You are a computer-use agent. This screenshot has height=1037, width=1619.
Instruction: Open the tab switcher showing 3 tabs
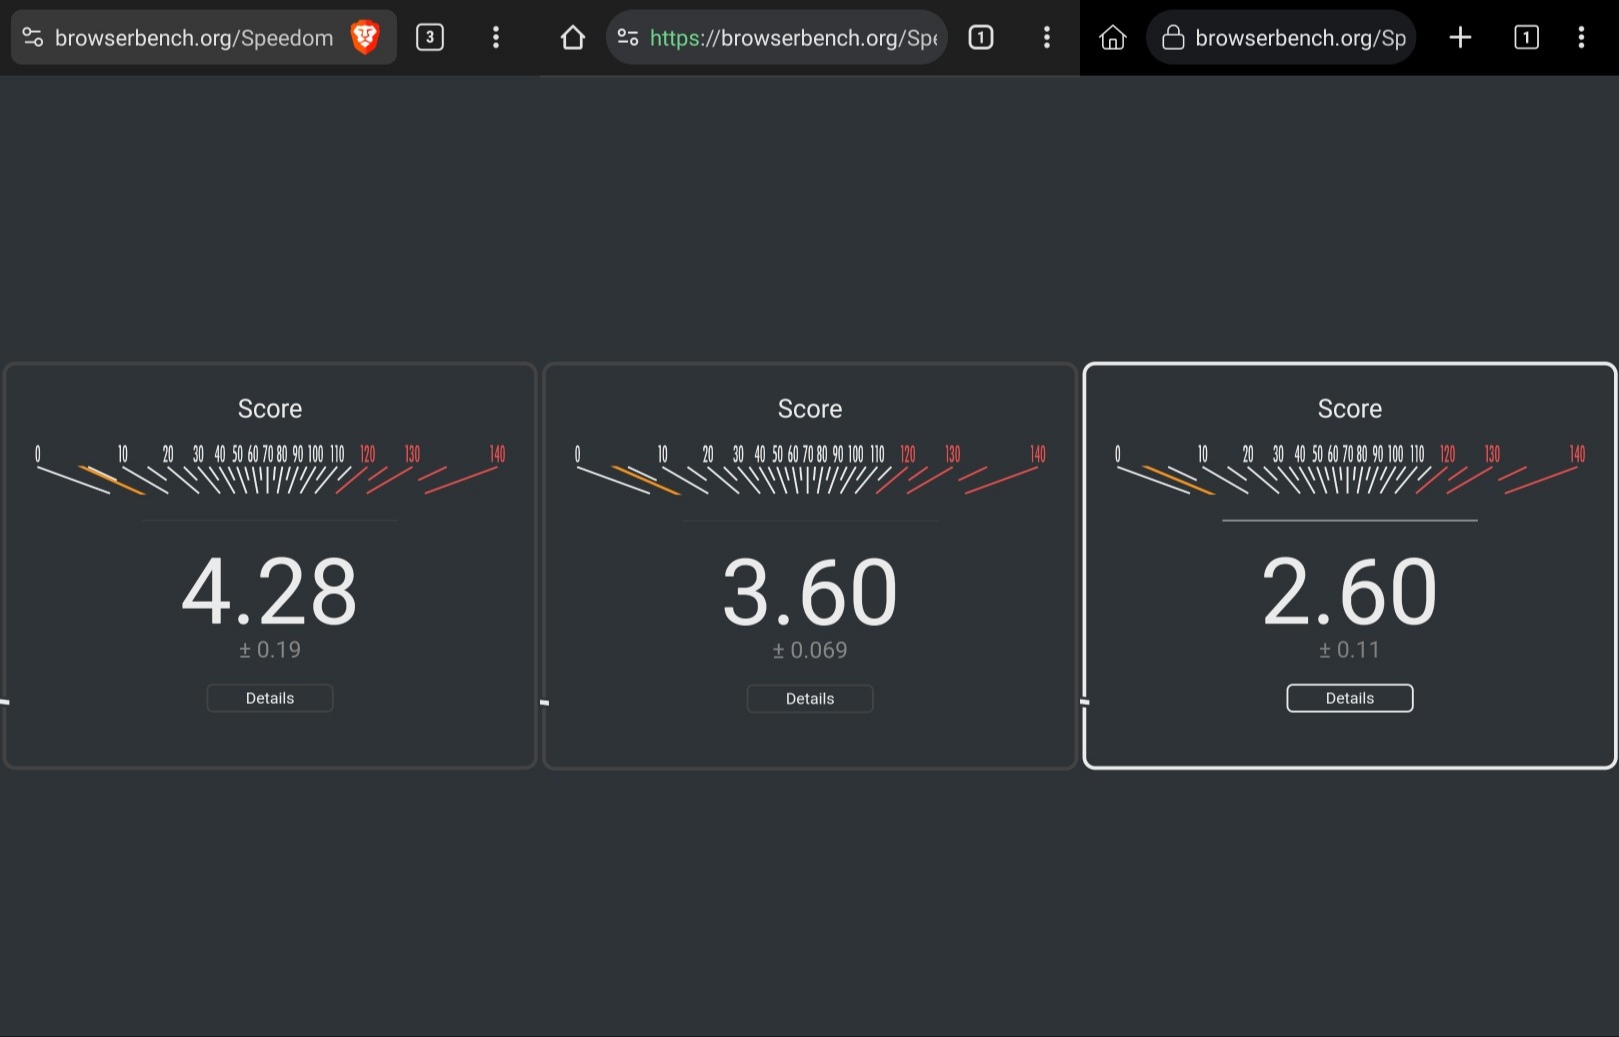[430, 38]
